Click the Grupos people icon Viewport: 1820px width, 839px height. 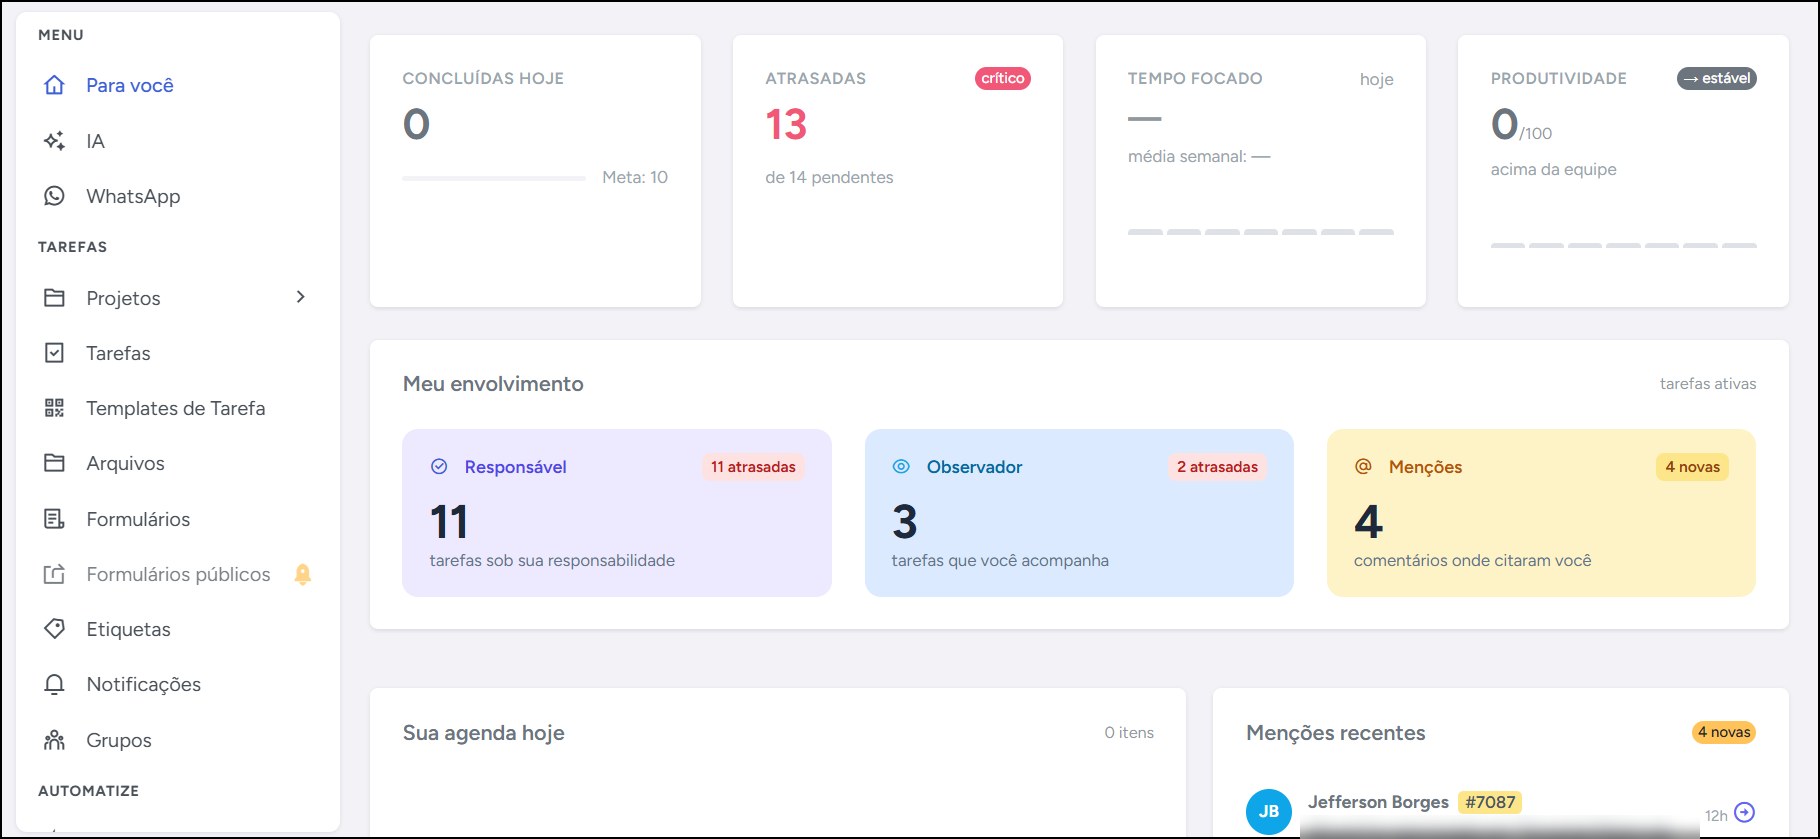point(54,740)
